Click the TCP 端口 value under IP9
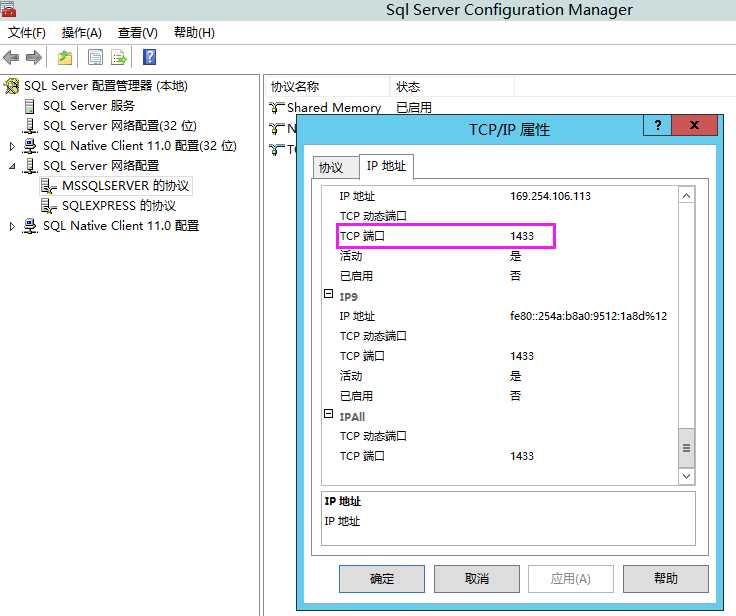Screen dimensions: 736x616 pos(522,356)
